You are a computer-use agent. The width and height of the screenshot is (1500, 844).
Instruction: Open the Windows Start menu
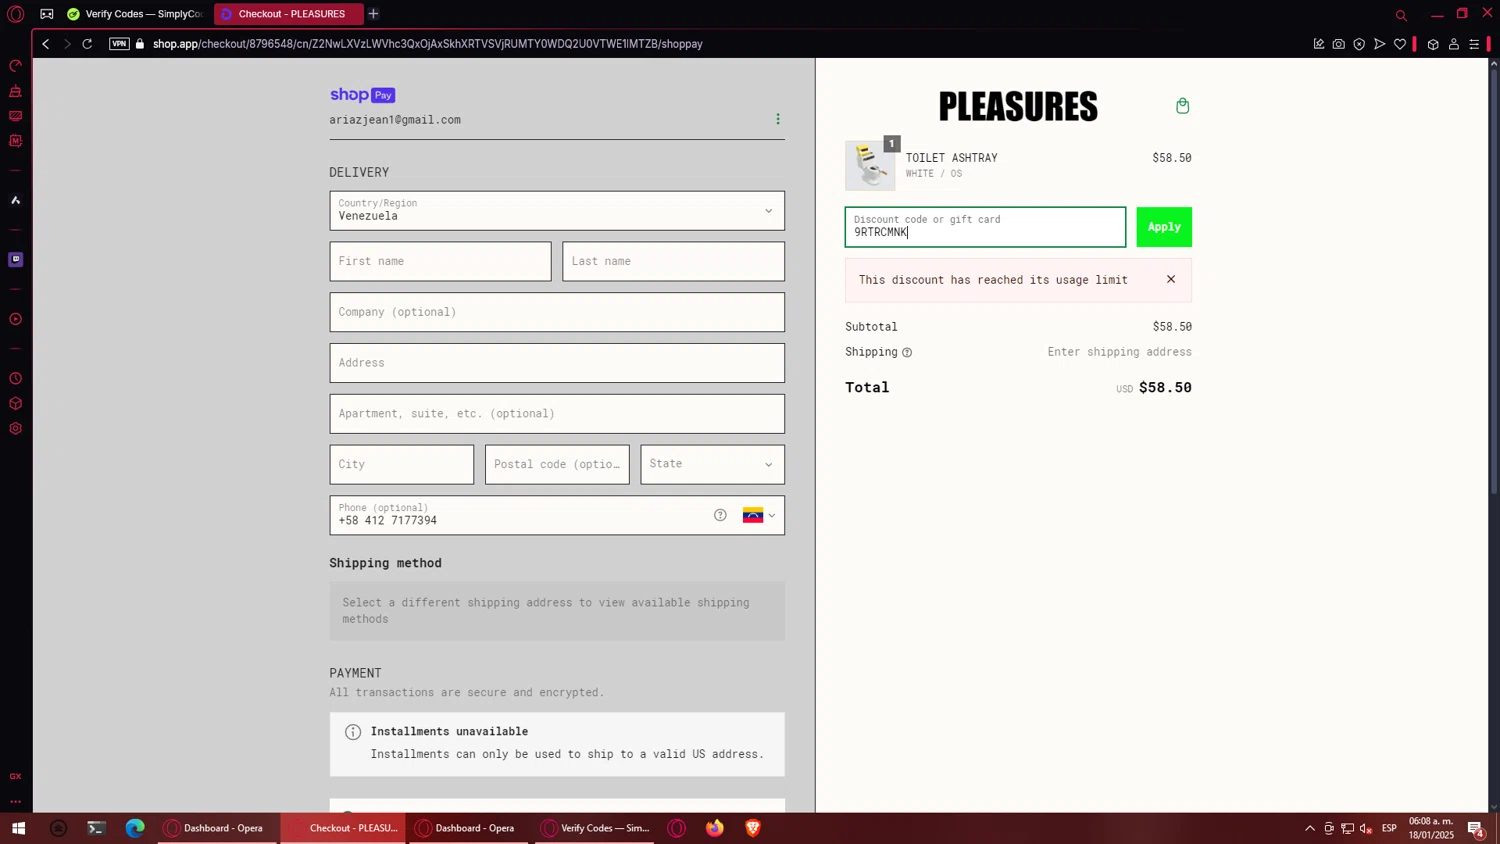(18, 828)
